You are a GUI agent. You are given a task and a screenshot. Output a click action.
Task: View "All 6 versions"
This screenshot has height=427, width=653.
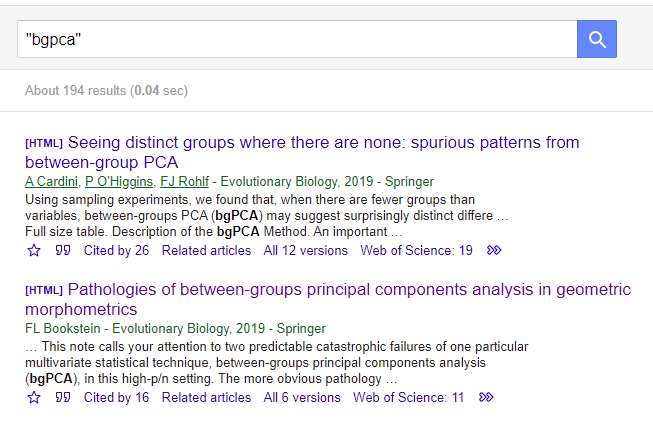[x=302, y=397]
